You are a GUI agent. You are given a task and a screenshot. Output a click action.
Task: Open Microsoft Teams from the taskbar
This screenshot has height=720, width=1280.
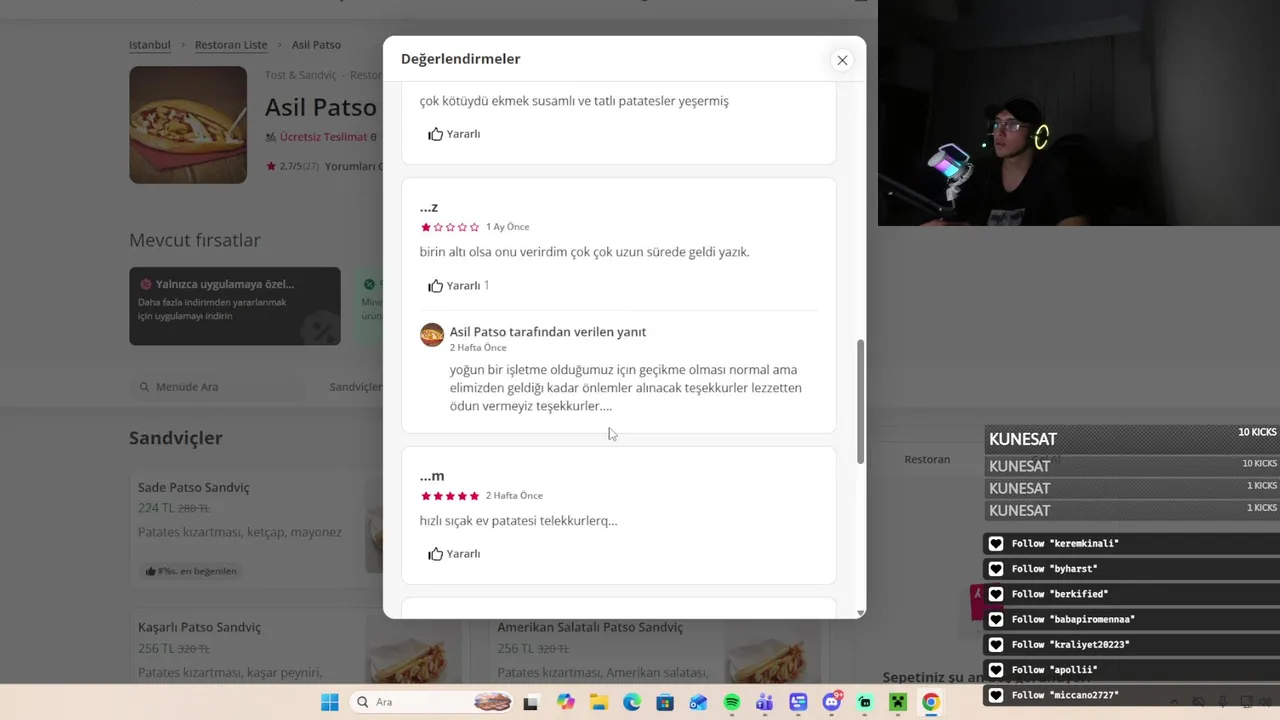pos(765,702)
